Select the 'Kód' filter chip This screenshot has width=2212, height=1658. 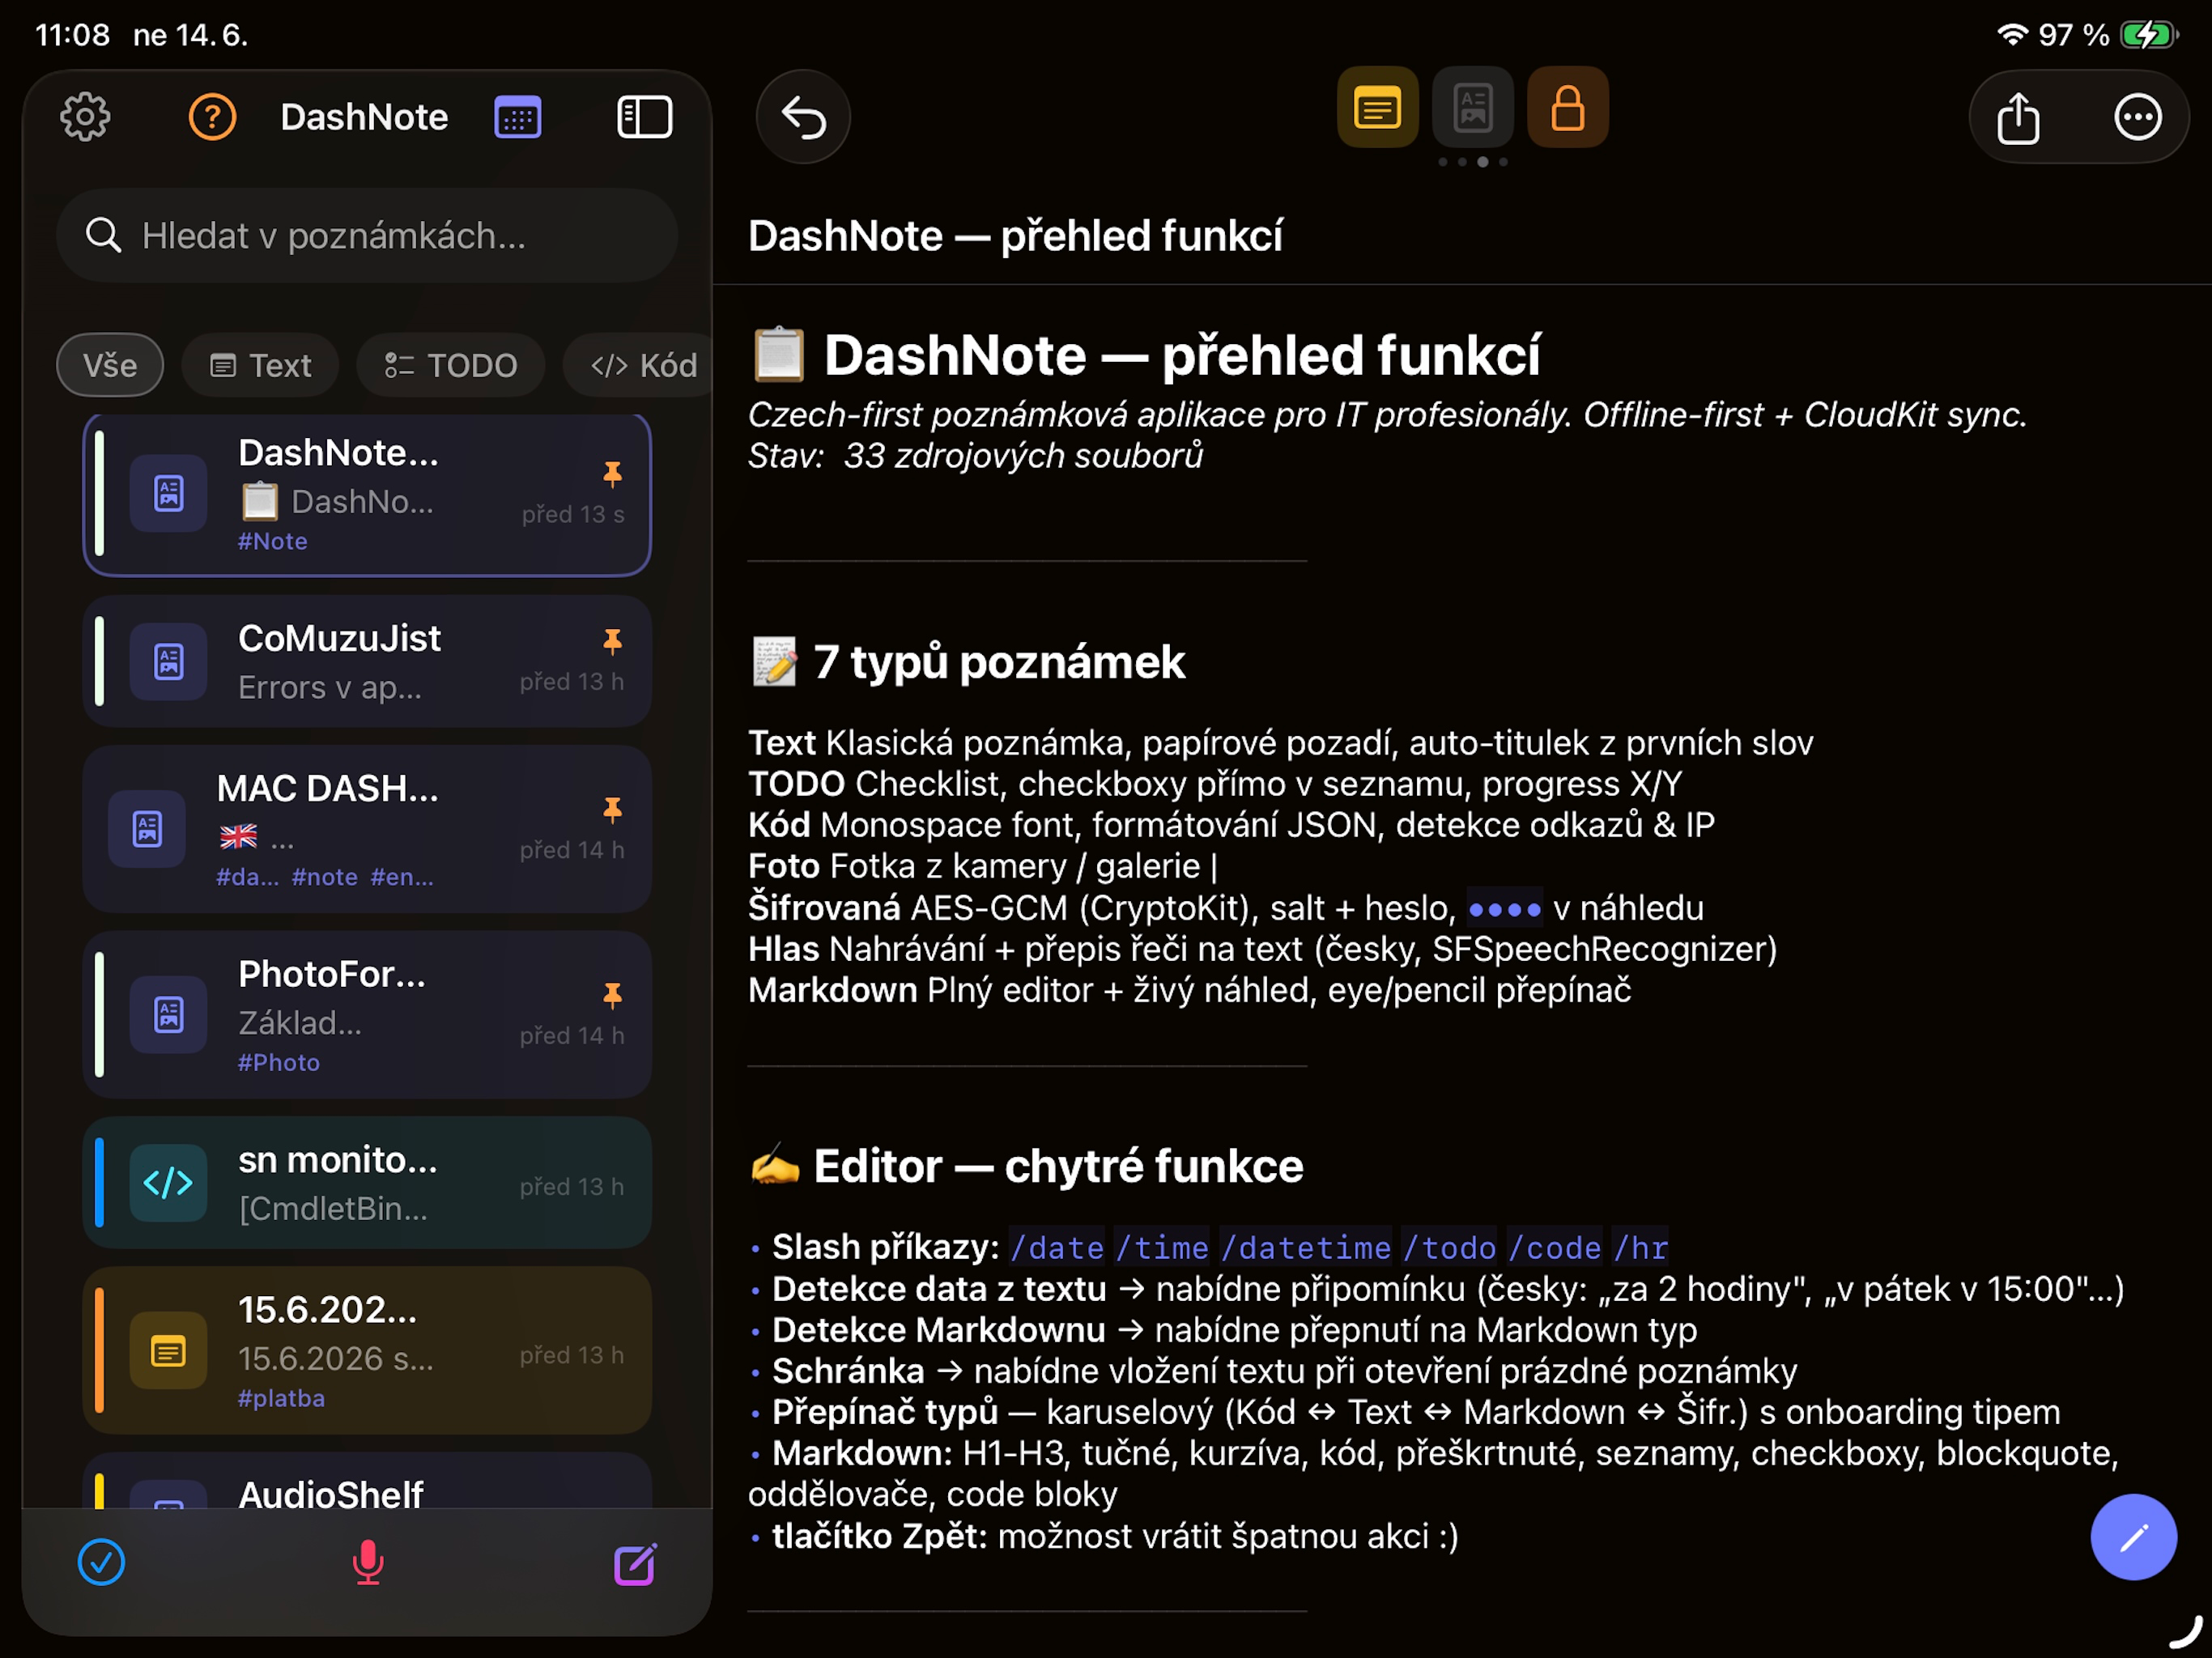(640, 365)
